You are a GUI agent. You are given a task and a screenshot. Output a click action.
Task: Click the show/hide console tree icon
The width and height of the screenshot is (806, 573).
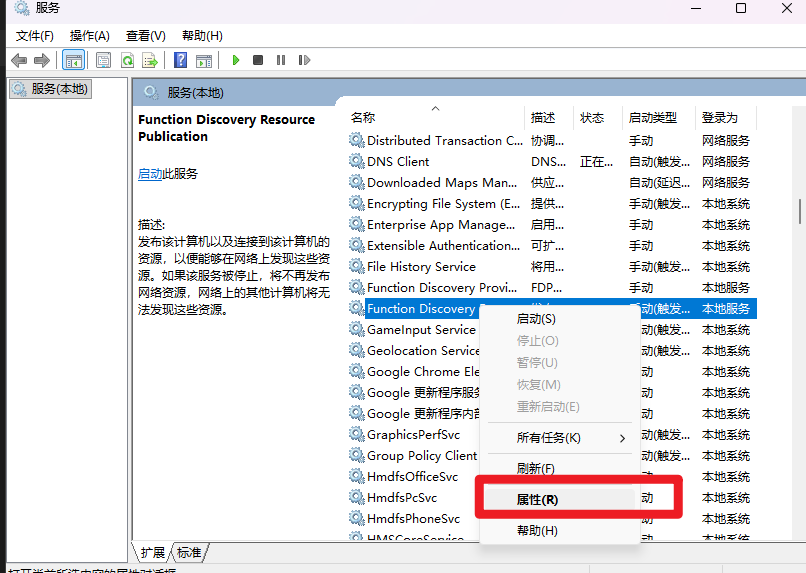[74, 60]
